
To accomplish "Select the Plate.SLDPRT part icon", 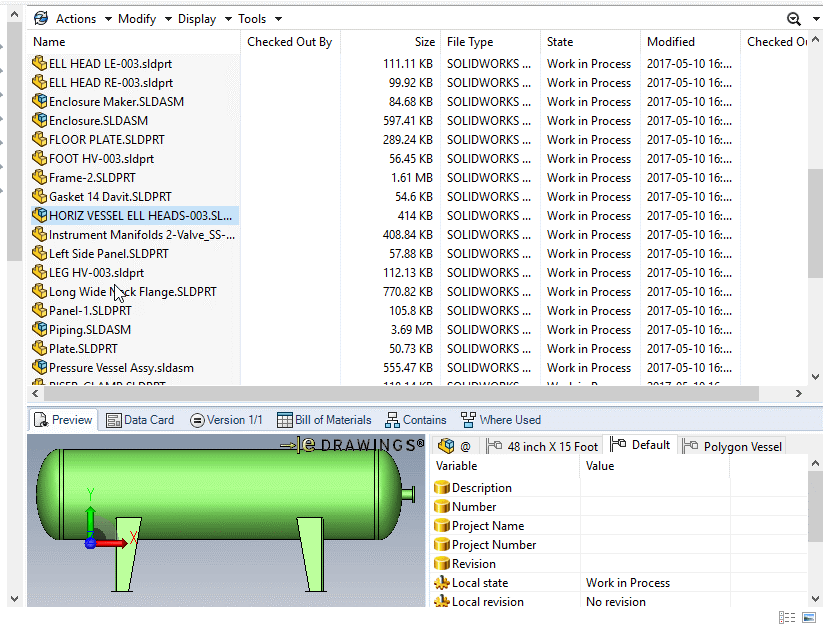I will click(x=39, y=348).
